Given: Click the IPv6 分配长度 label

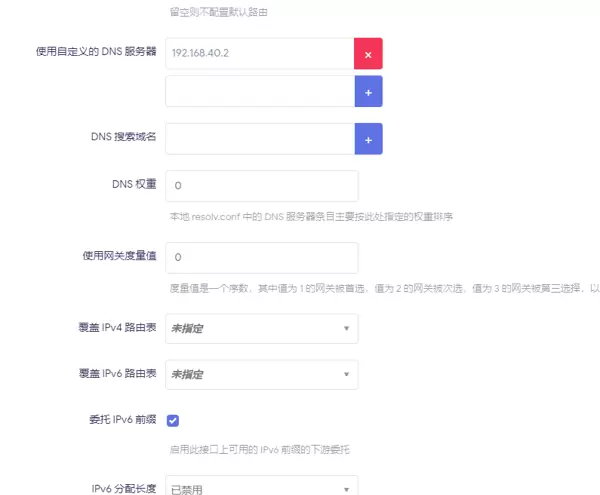Looking at the screenshot, I should pos(123,489).
